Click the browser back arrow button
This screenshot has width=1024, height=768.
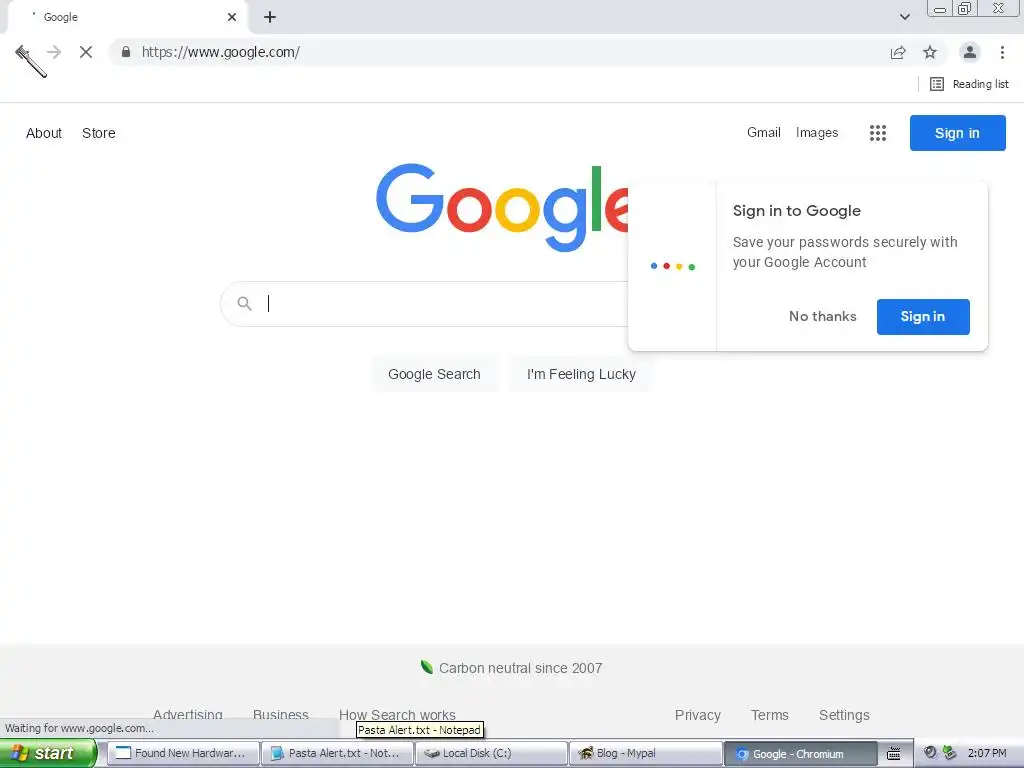click(22, 52)
